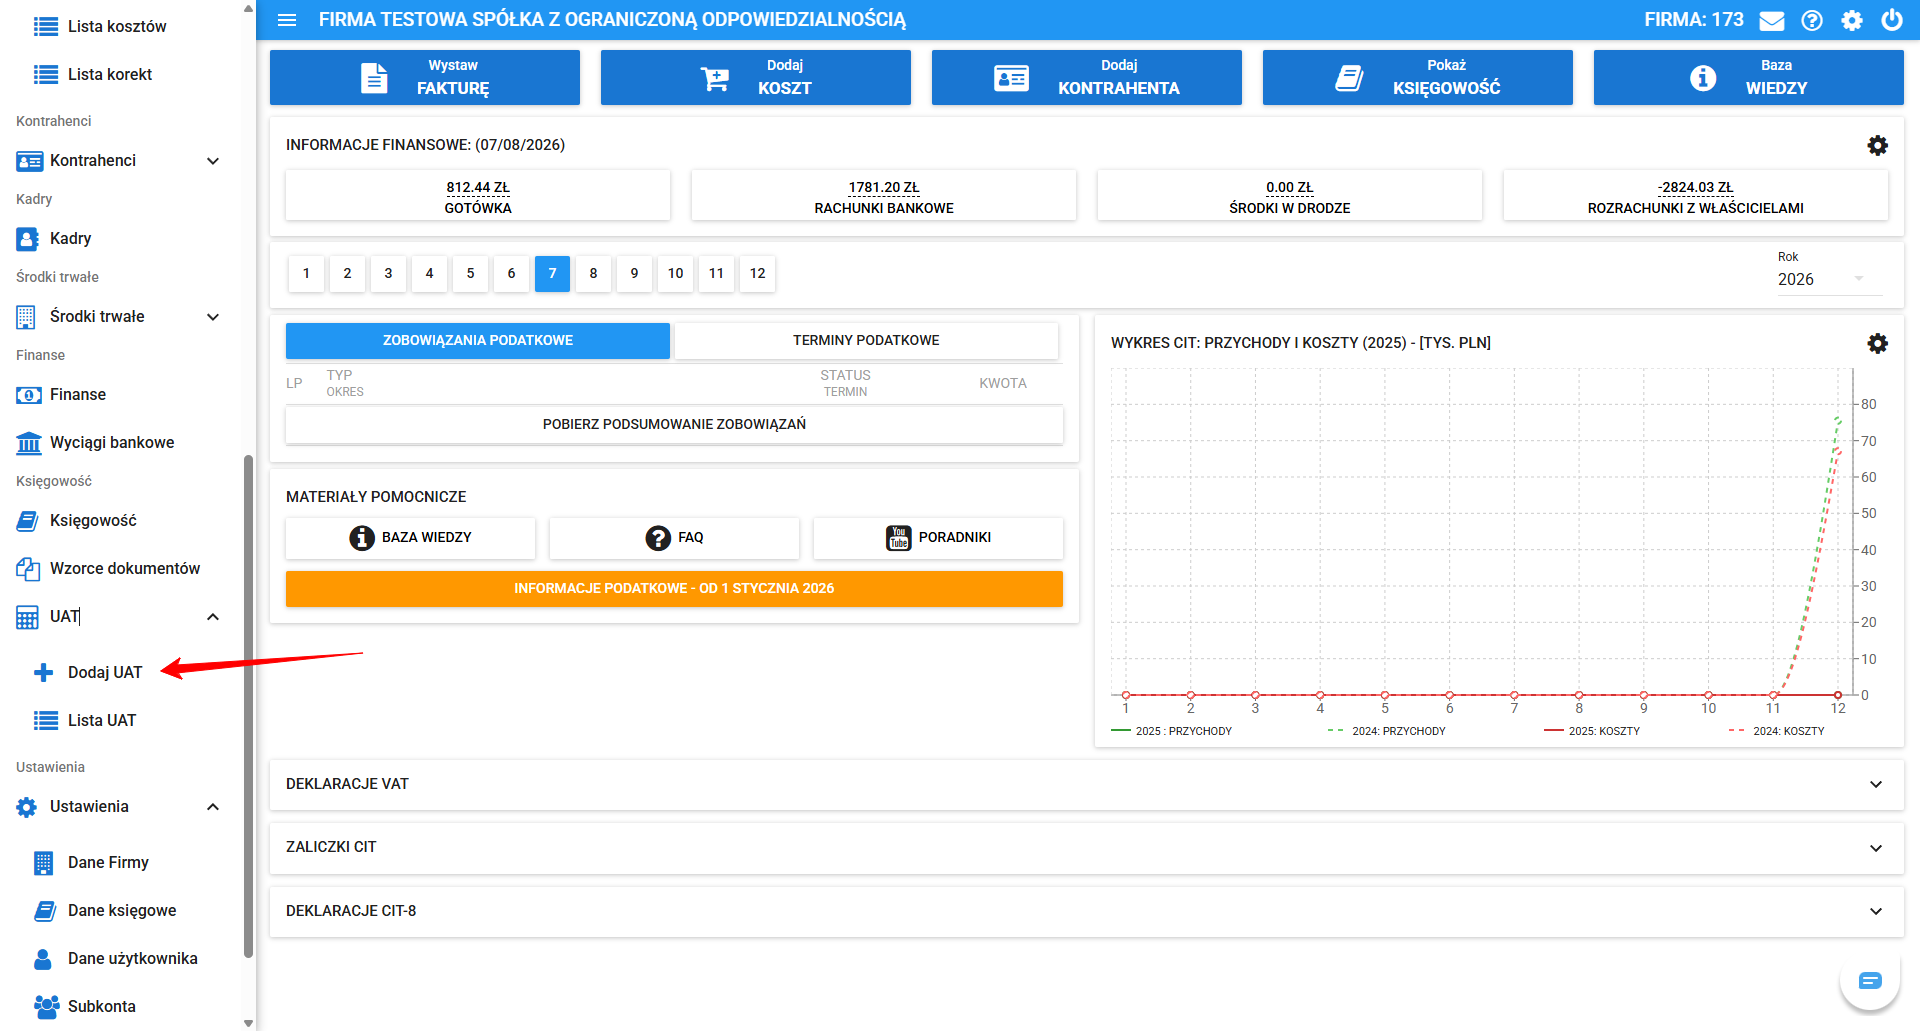Open financial information settings gear
Screen dimensions: 1920x1031
point(1878,145)
